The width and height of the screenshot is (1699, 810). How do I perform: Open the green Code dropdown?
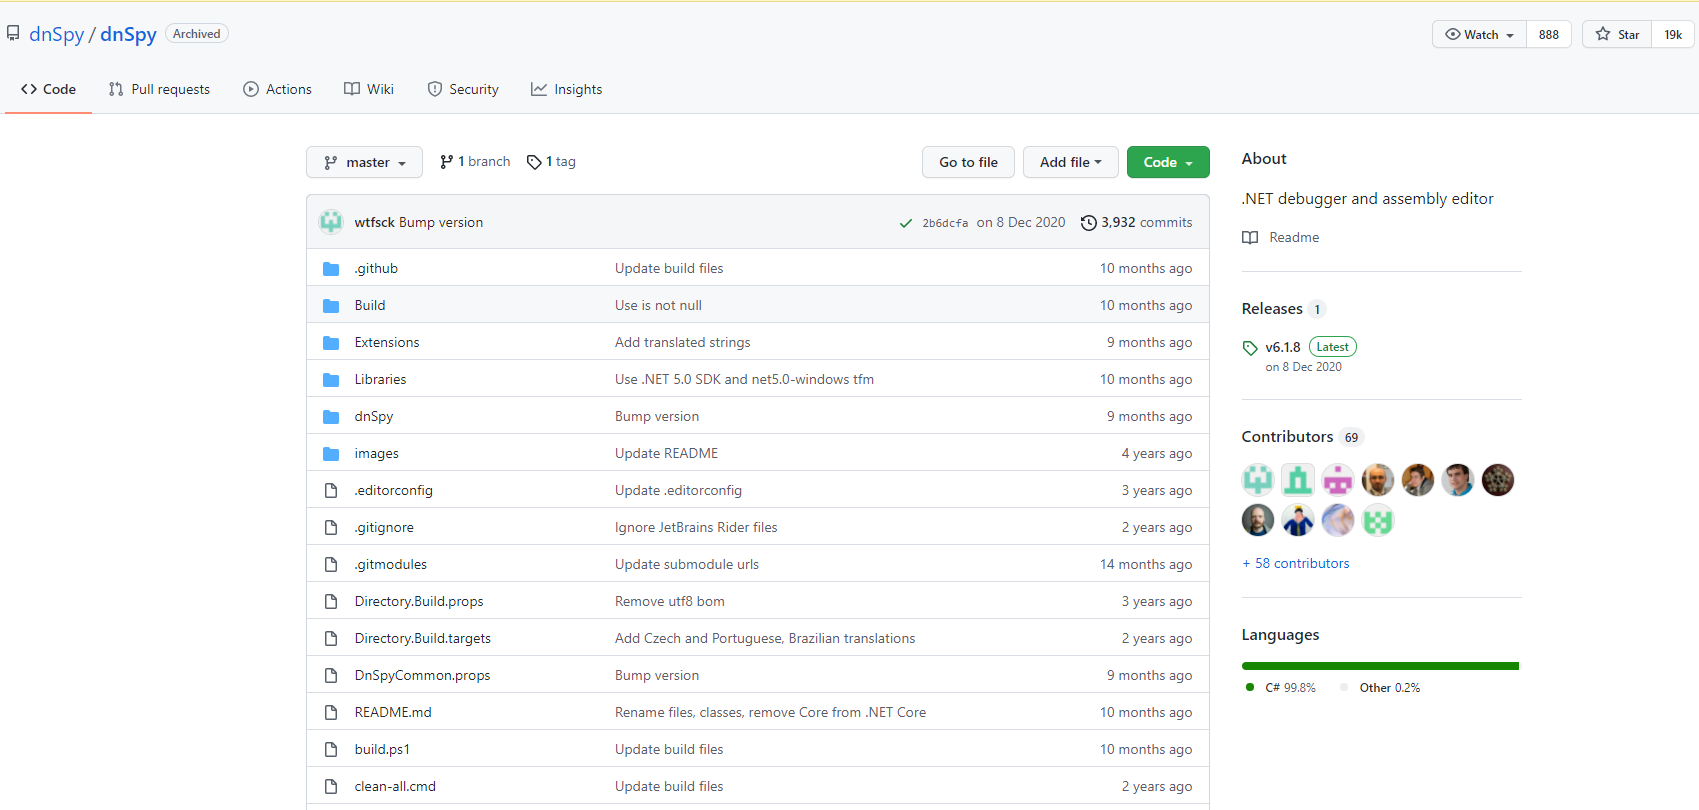1168,162
